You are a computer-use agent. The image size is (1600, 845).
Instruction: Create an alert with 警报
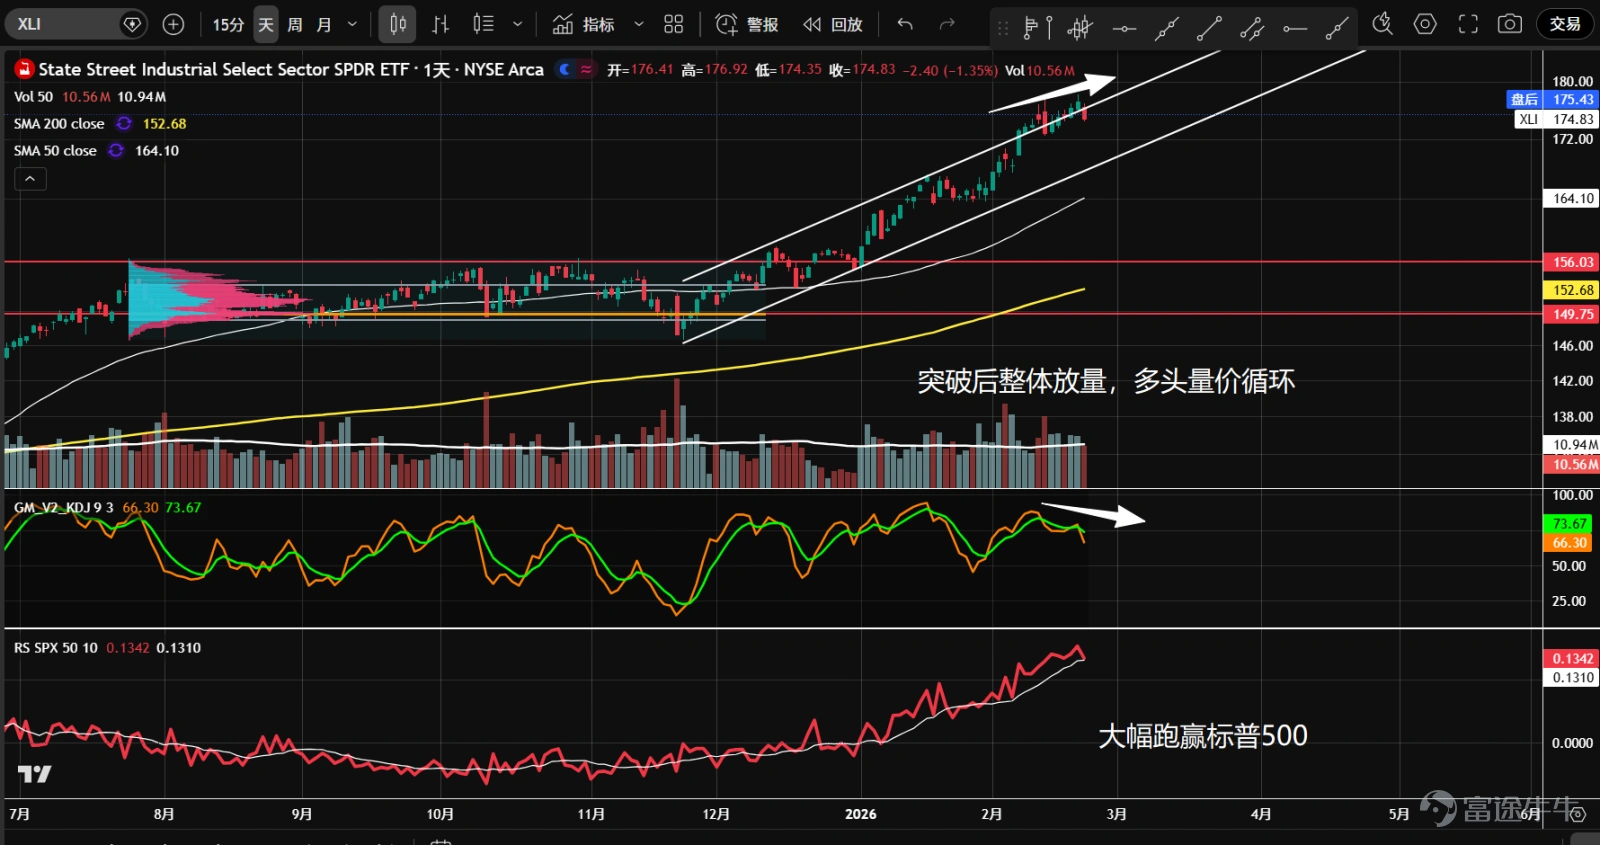(x=747, y=24)
